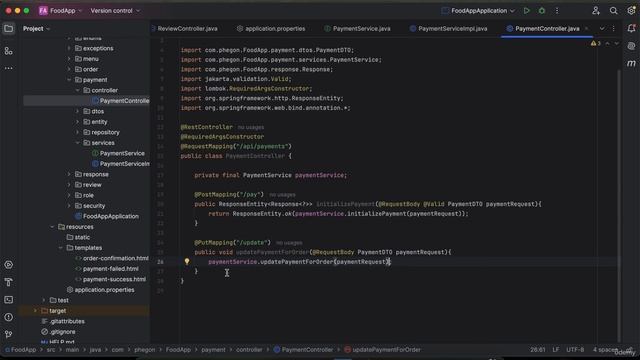Open editor tab options menu
The height and width of the screenshot is (360, 640).
(613, 29)
